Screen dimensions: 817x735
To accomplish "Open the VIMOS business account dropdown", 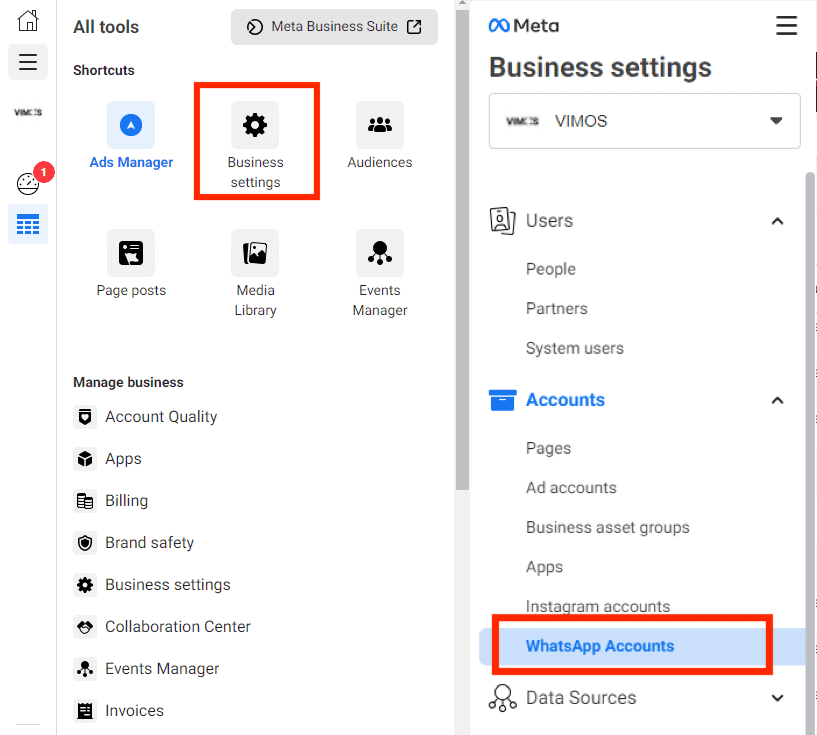I will pyautogui.click(x=645, y=121).
